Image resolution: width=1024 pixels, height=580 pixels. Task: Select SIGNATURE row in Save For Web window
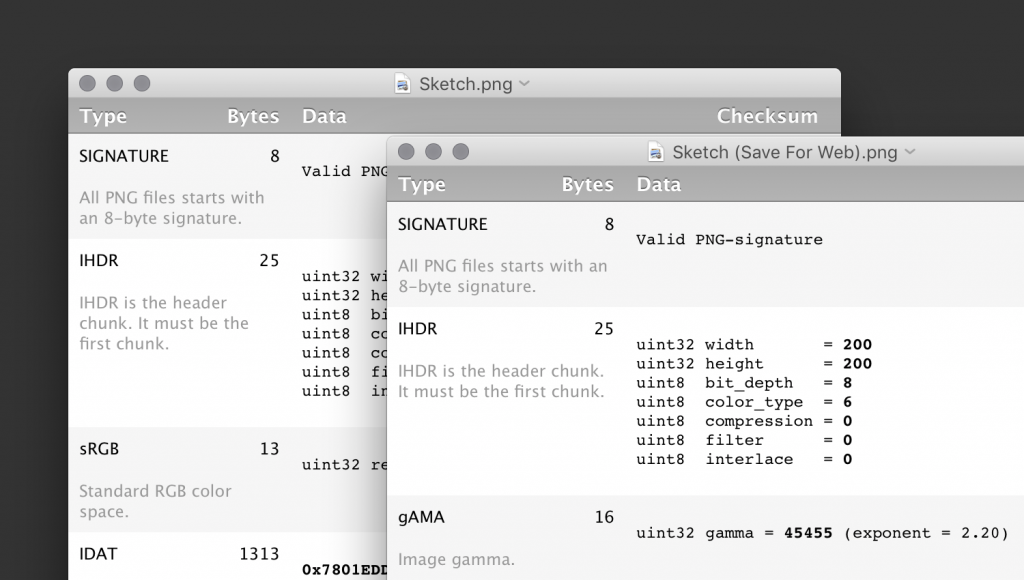click(442, 224)
